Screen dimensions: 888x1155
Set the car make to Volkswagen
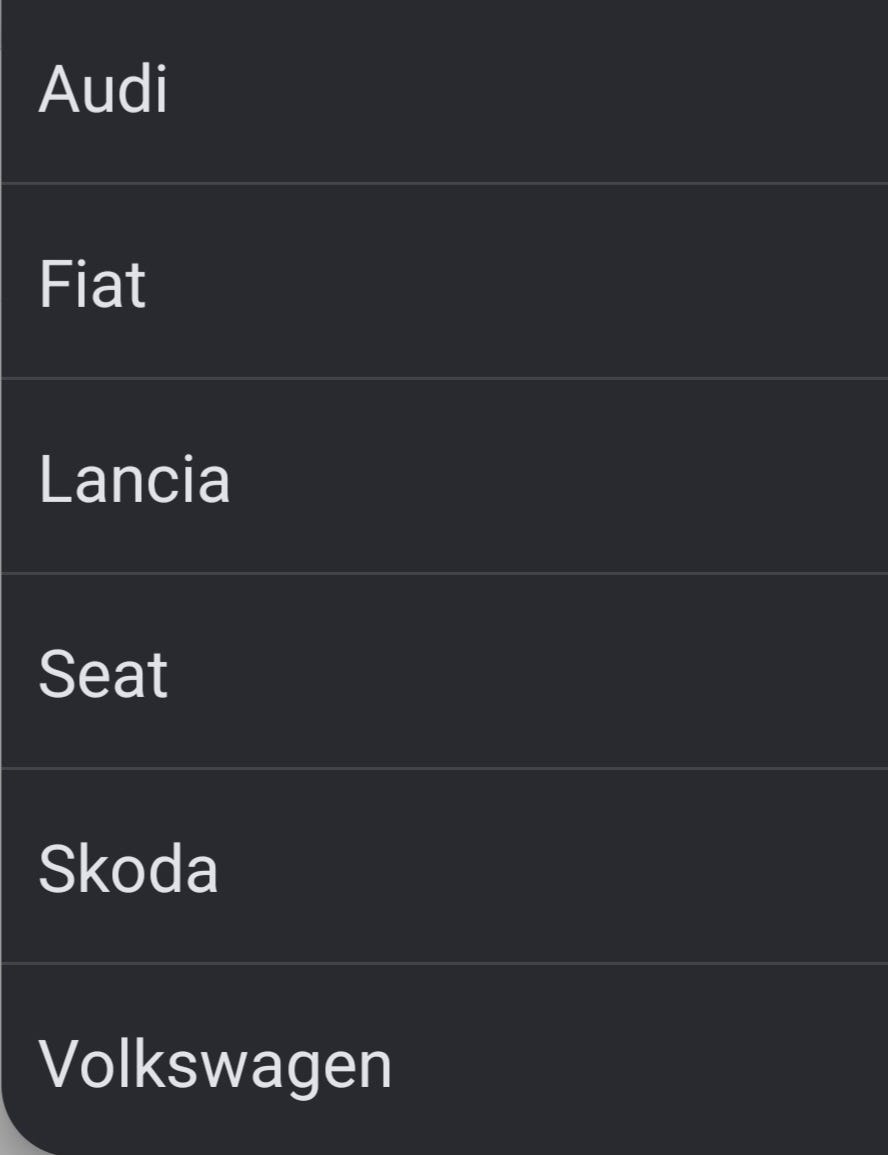(x=215, y=1064)
